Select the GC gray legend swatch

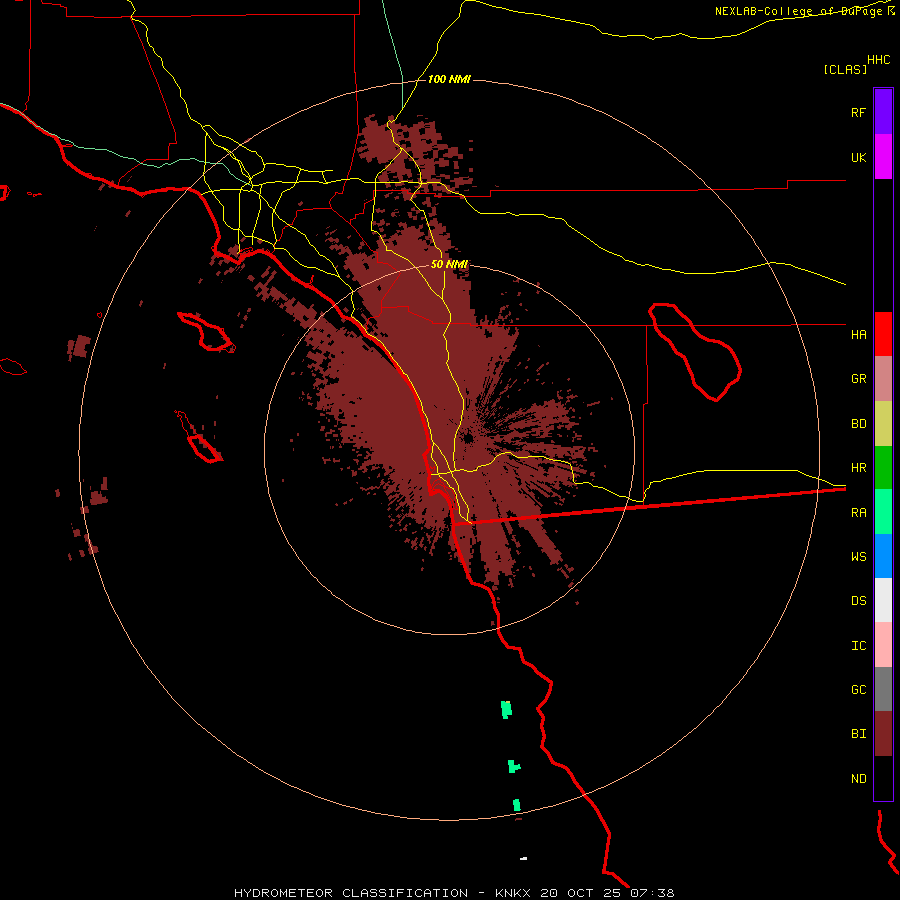[883, 689]
